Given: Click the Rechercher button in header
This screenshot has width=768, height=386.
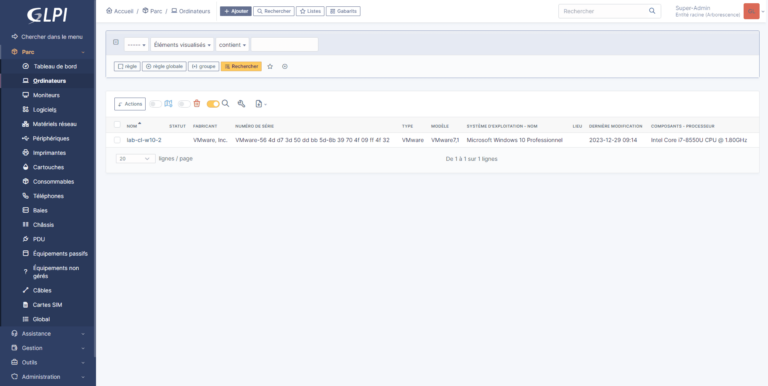Looking at the screenshot, I should pyautogui.click(x=274, y=11).
